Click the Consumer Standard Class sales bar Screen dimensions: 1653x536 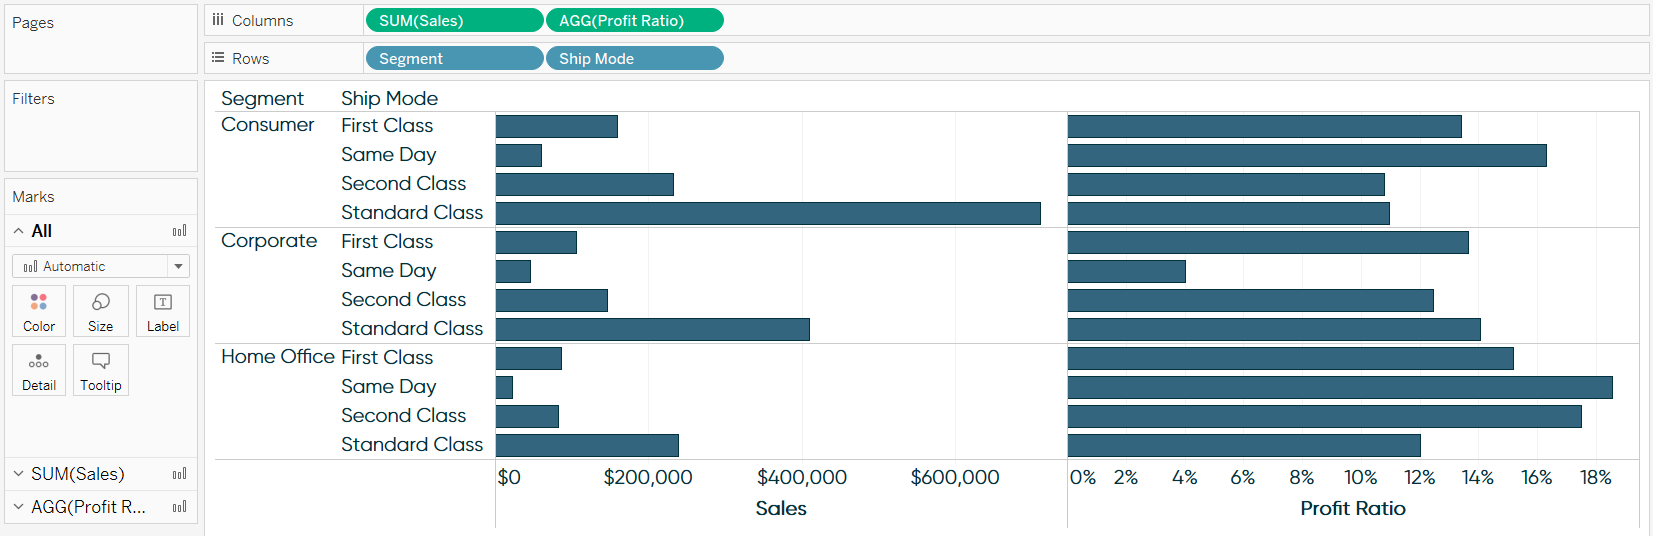pos(767,213)
